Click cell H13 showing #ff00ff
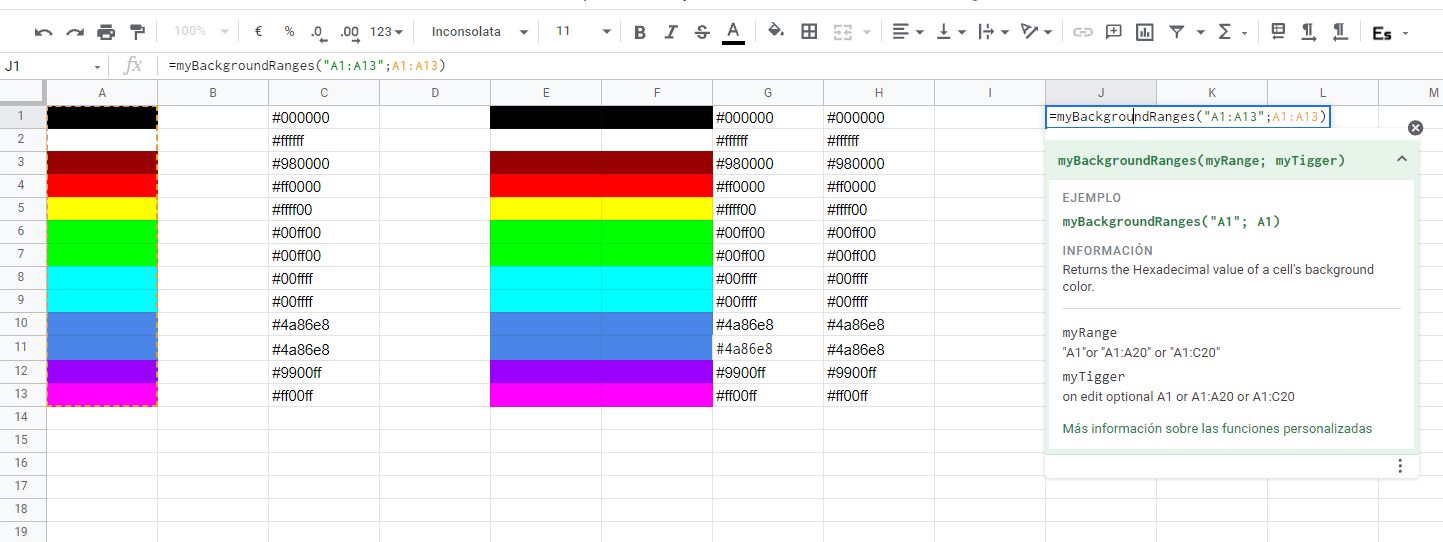1443x542 pixels. [x=879, y=395]
